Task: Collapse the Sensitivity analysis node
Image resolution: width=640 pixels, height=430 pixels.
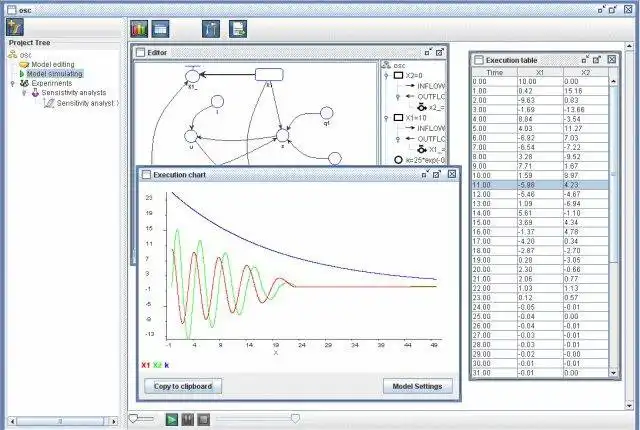Action: tap(24, 93)
